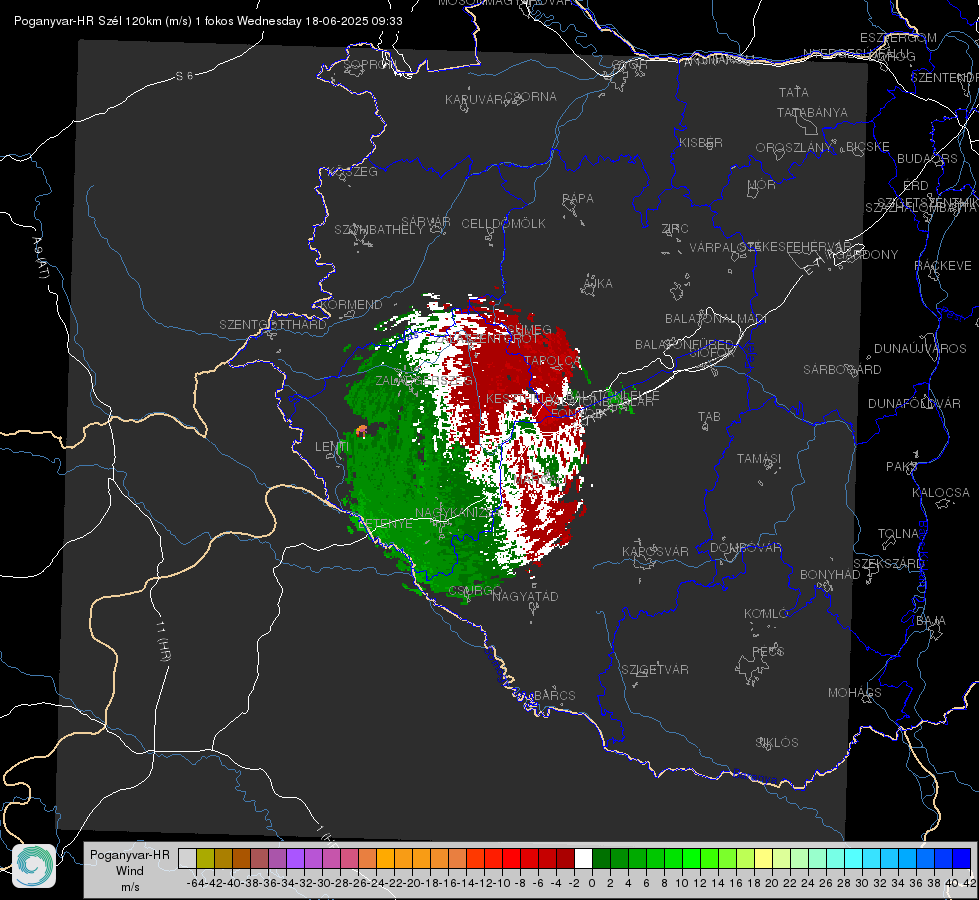Click the BALATONFÜRED town label
Image resolution: width=979 pixels, height=900 pixels.
click(x=684, y=344)
